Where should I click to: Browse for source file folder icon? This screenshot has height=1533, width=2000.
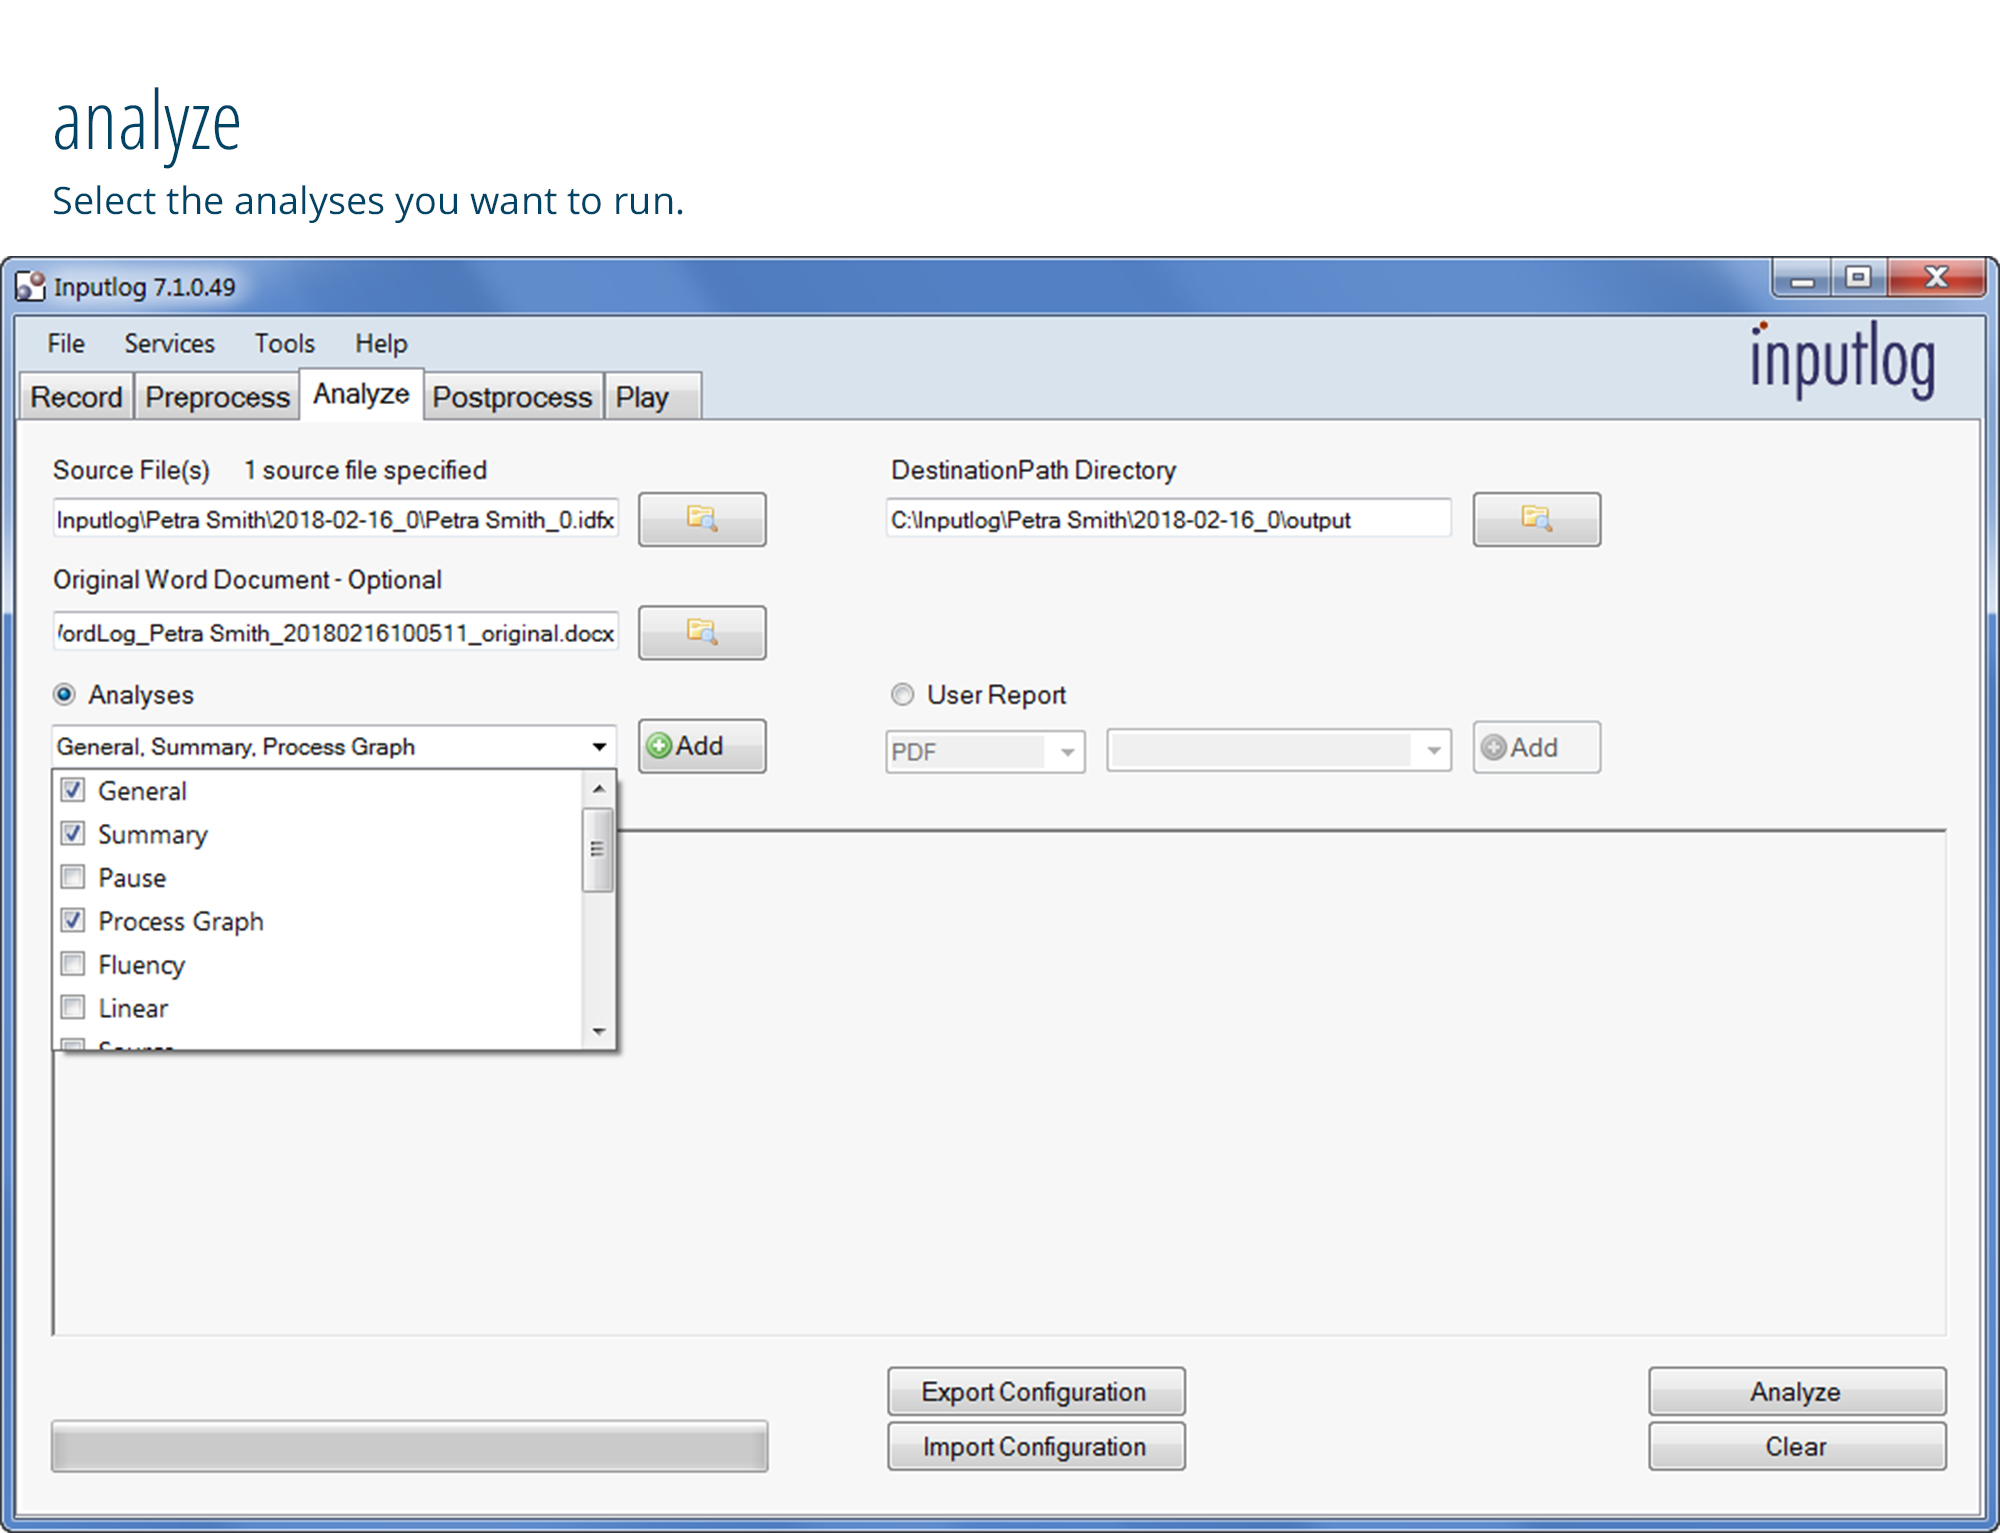[702, 519]
